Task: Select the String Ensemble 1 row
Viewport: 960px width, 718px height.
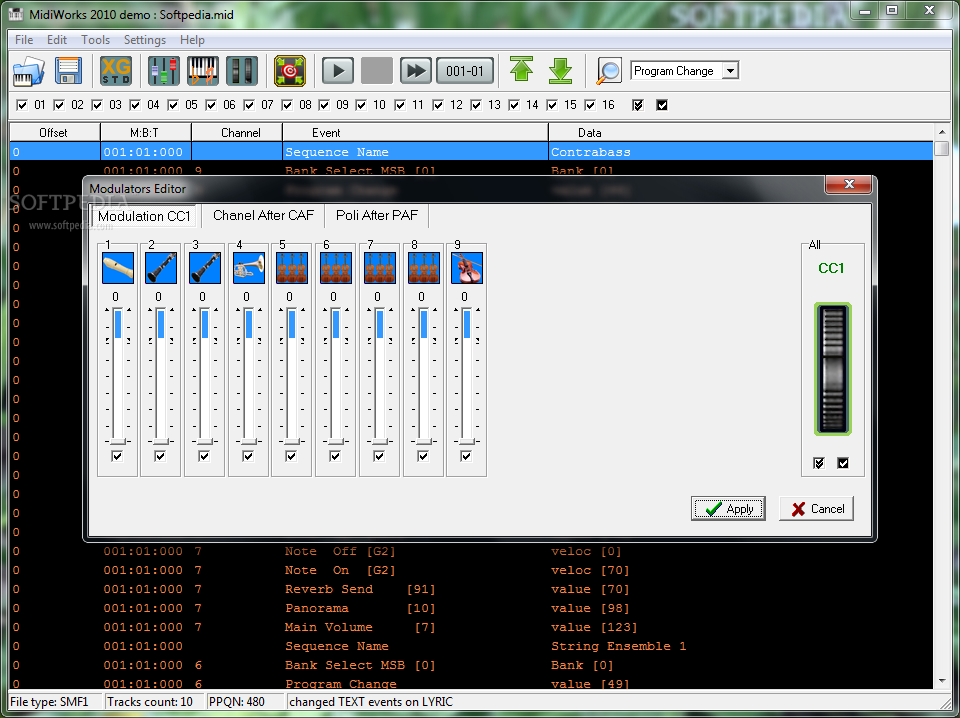Action: click(471, 646)
